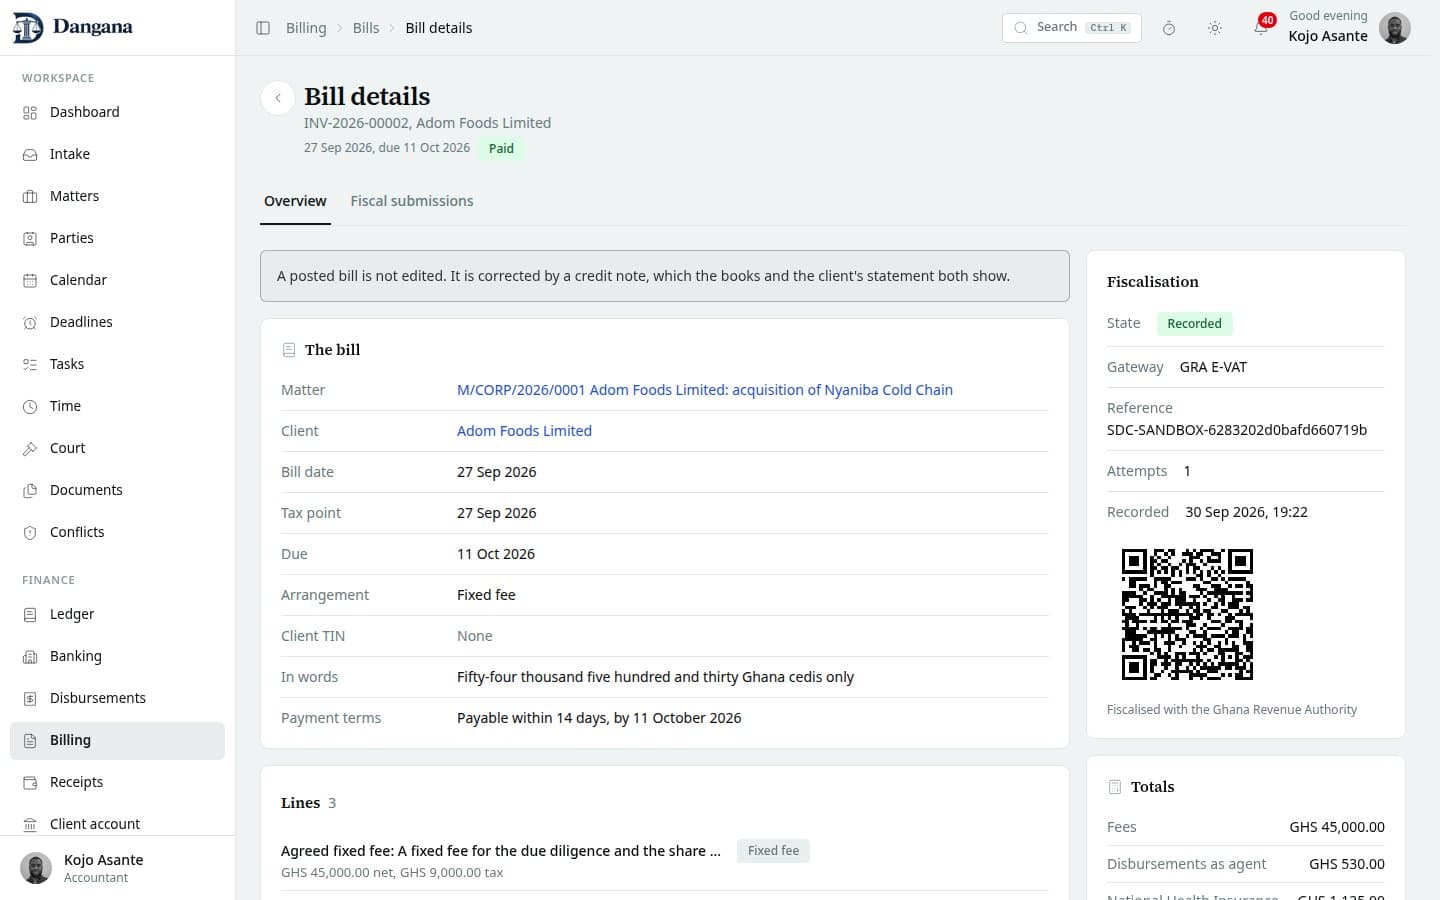The image size is (1440, 900).
Task: Click the Paid status badge
Action: coord(501,149)
